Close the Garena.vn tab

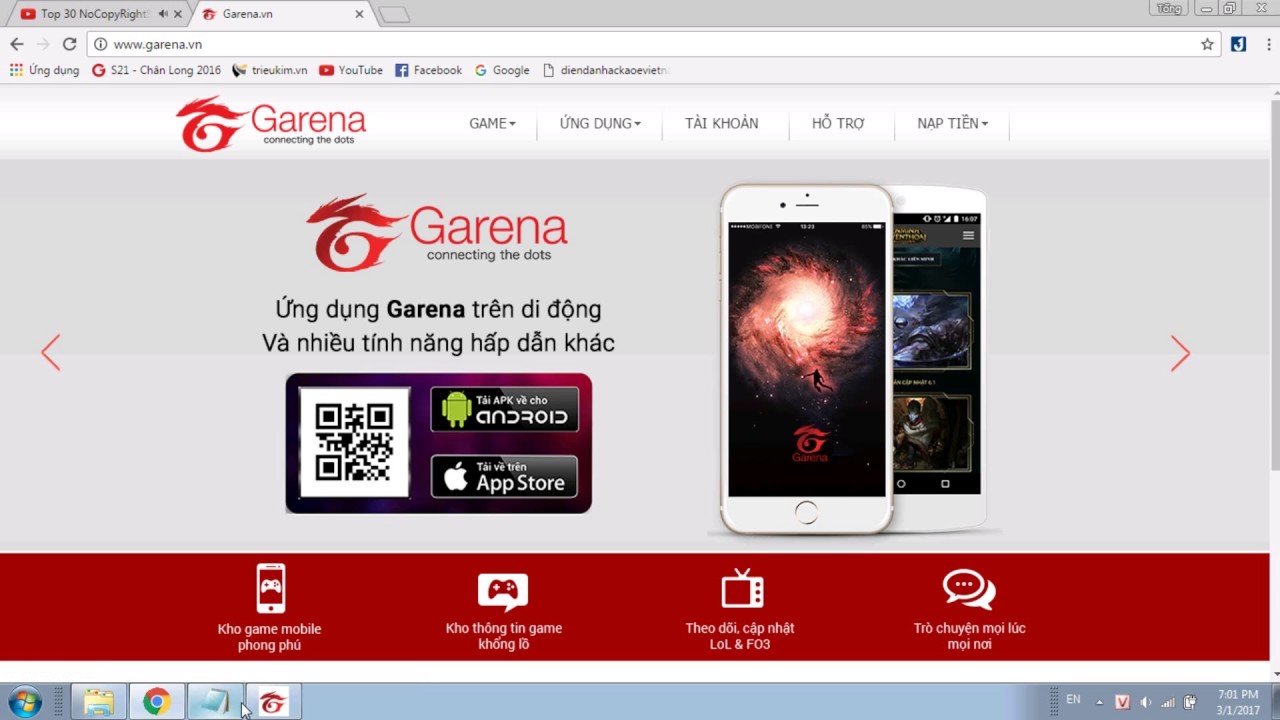coord(359,14)
